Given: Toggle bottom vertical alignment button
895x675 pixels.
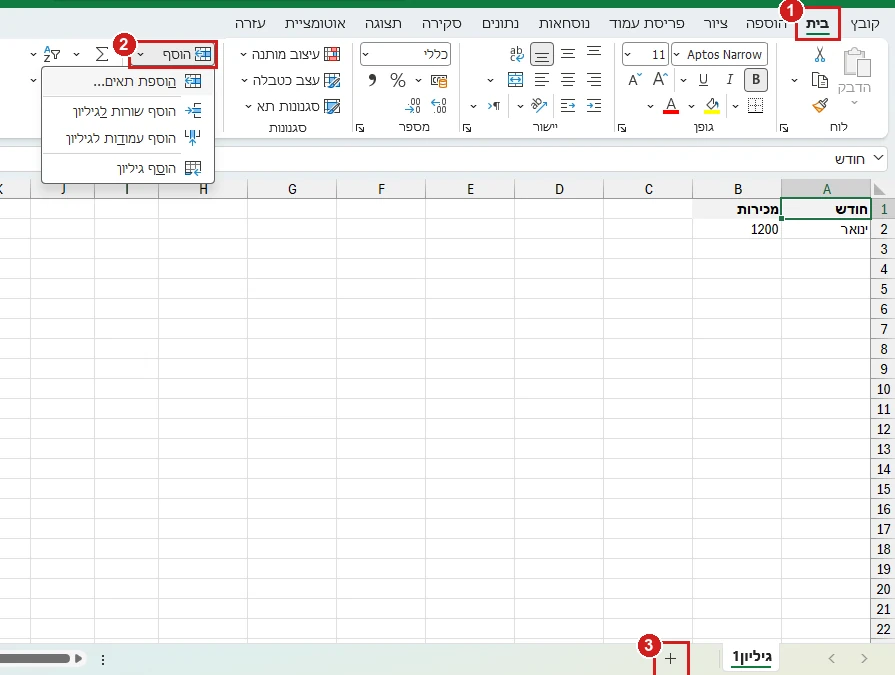Looking at the screenshot, I should pos(542,54).
